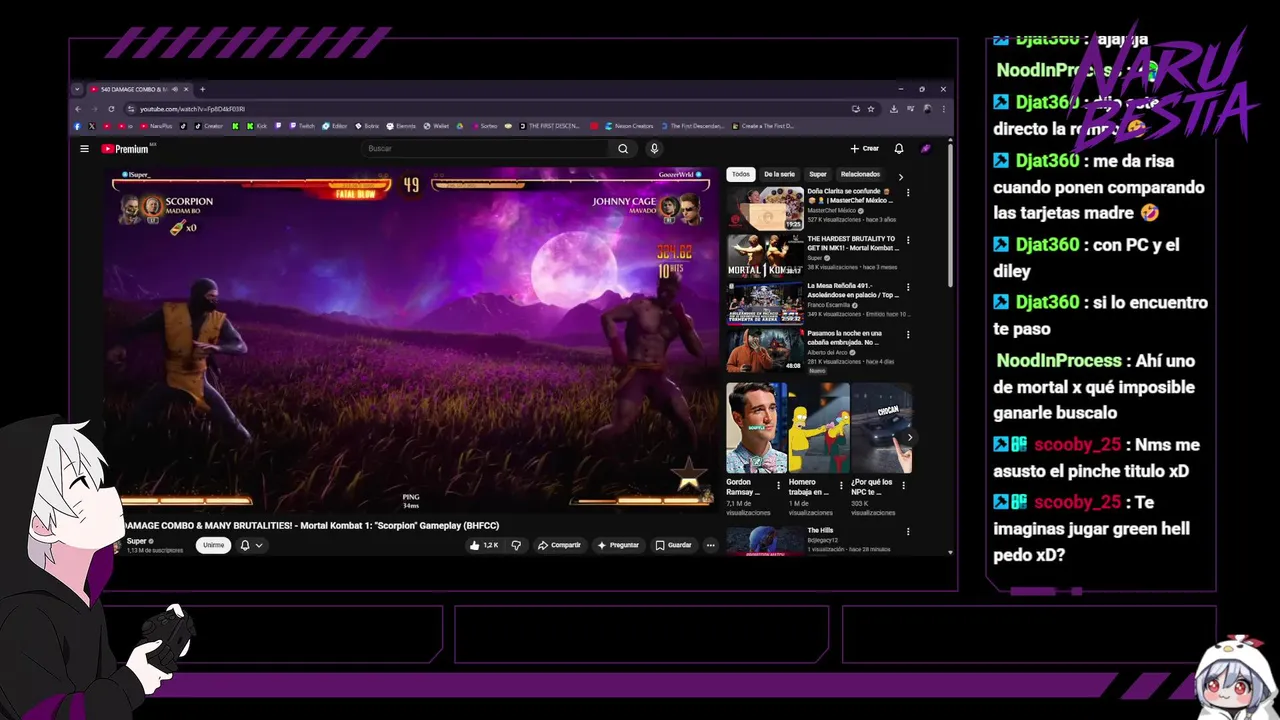Open more actions menu under the video
The height and width of the screenshot is (720, 1280).
tap(710, 545)
